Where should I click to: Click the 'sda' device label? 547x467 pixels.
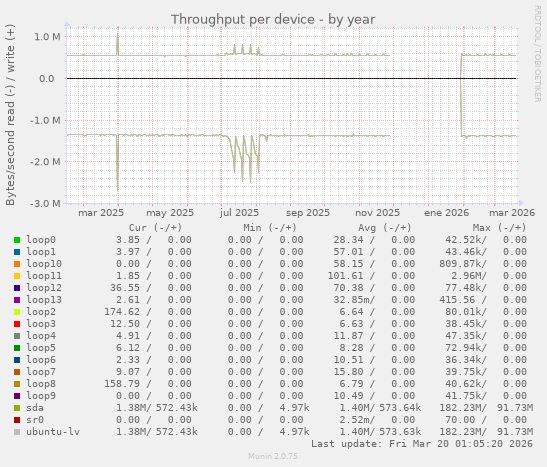pyautogui.click(x=35, y=407)
